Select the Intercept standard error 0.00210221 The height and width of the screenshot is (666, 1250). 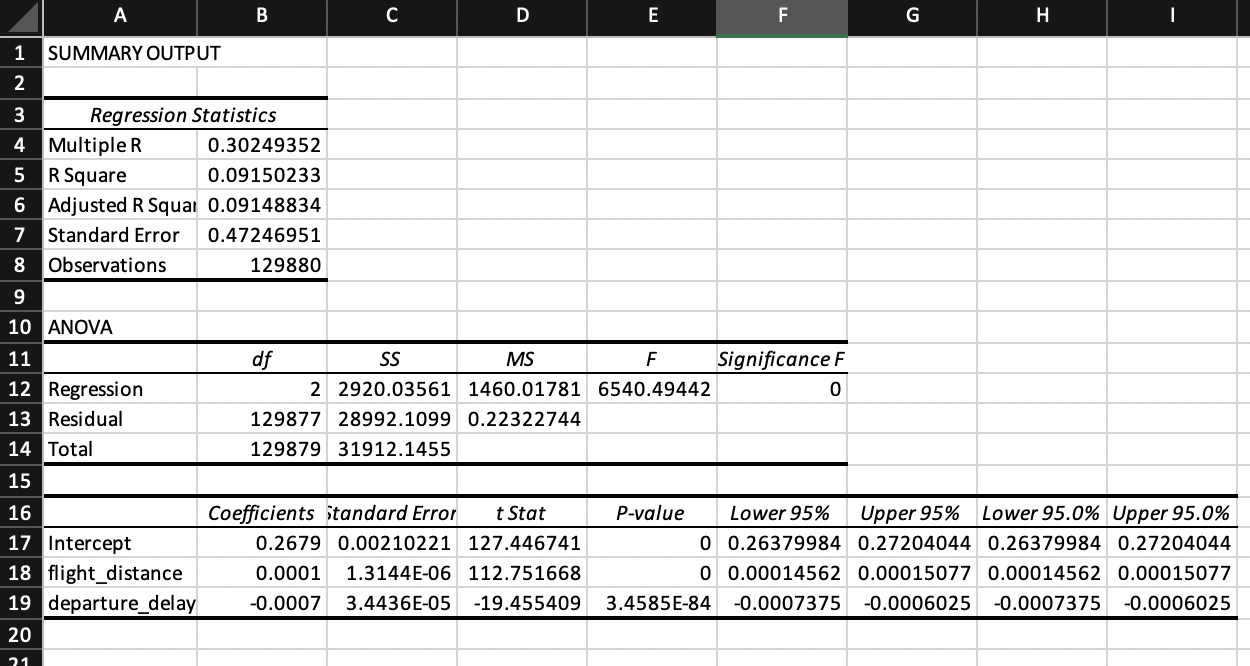tap(392, 543)
